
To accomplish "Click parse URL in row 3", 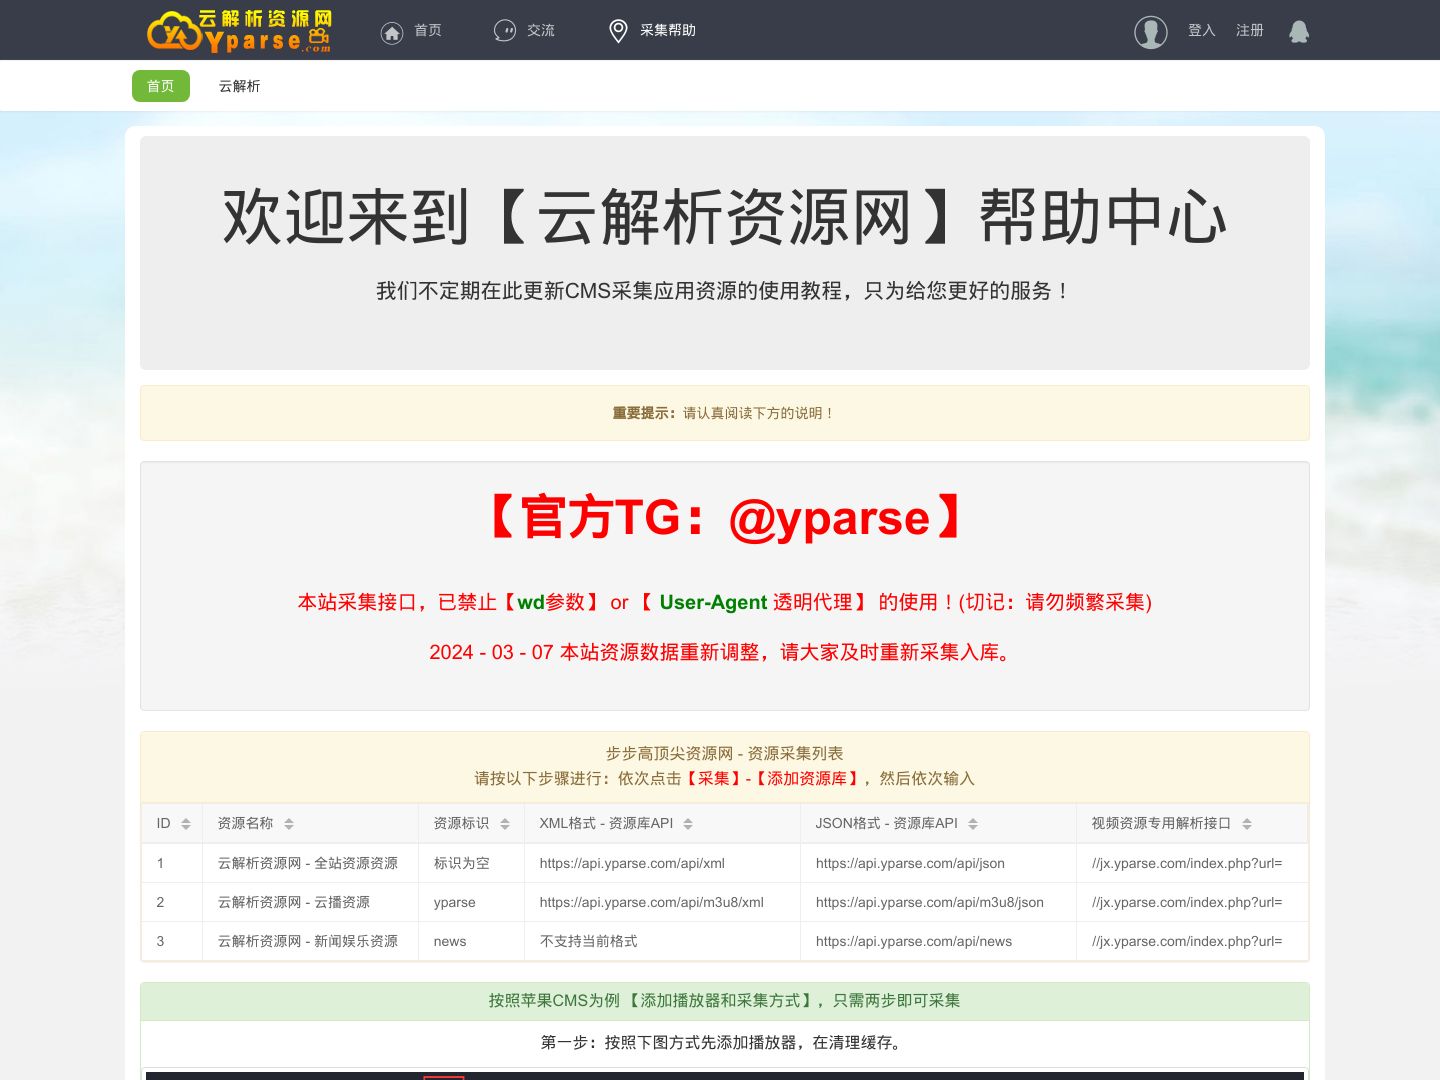I will pyautogui.click(x=1187, y=941).
